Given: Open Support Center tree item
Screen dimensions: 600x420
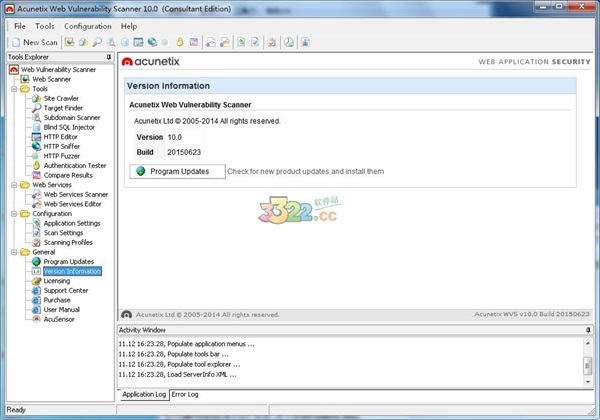Looking at the screenshot, I should [x=66, y=290].
